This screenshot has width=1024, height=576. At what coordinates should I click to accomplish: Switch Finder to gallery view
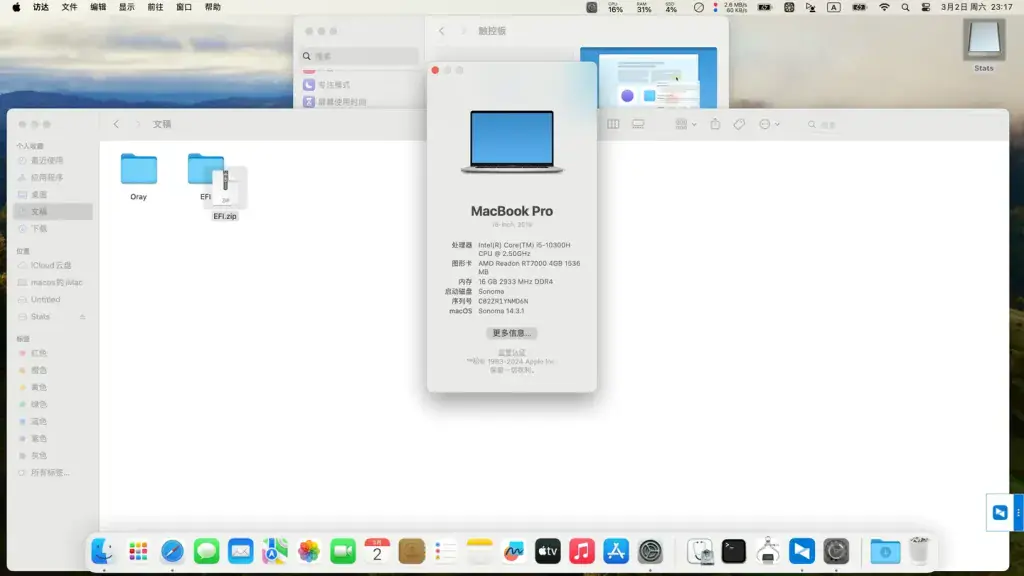(x=638, y=124)
